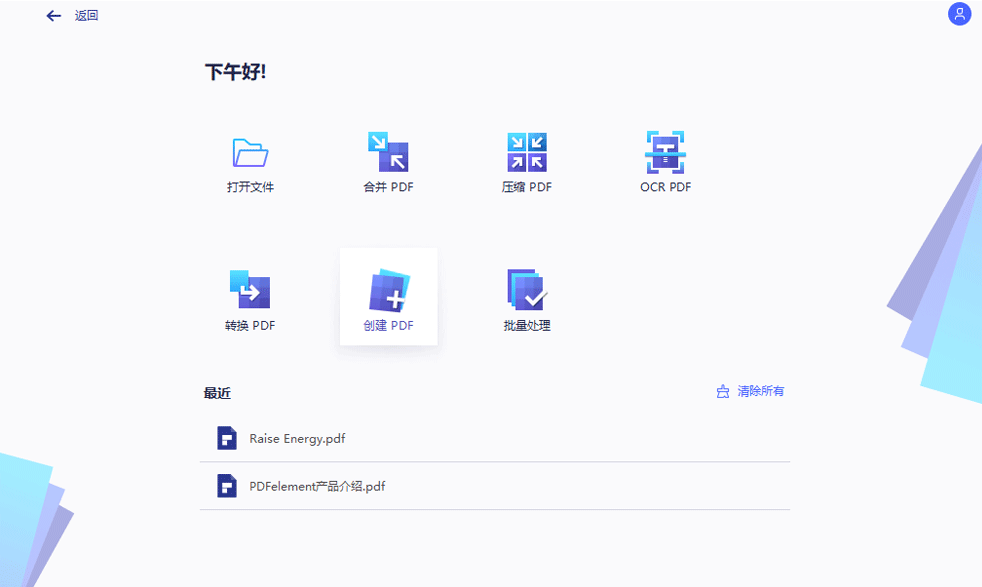Click the file icon beside PDFelement产品介绍.pdf

[x=227, y=486]
